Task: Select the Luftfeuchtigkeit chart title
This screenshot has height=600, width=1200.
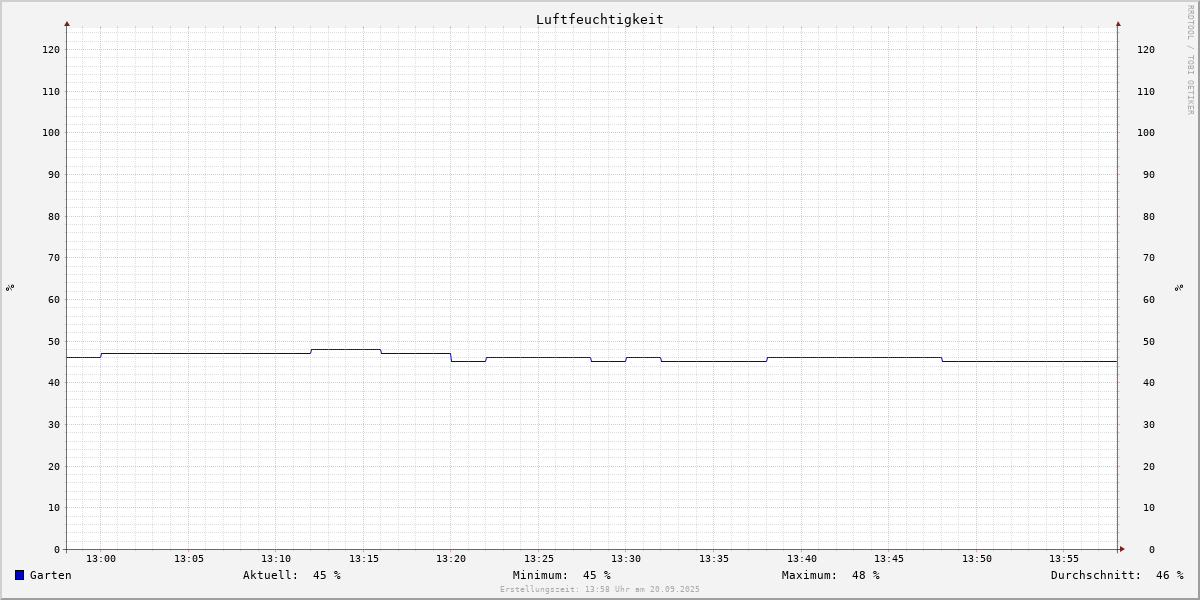Action: click(600, 19)
